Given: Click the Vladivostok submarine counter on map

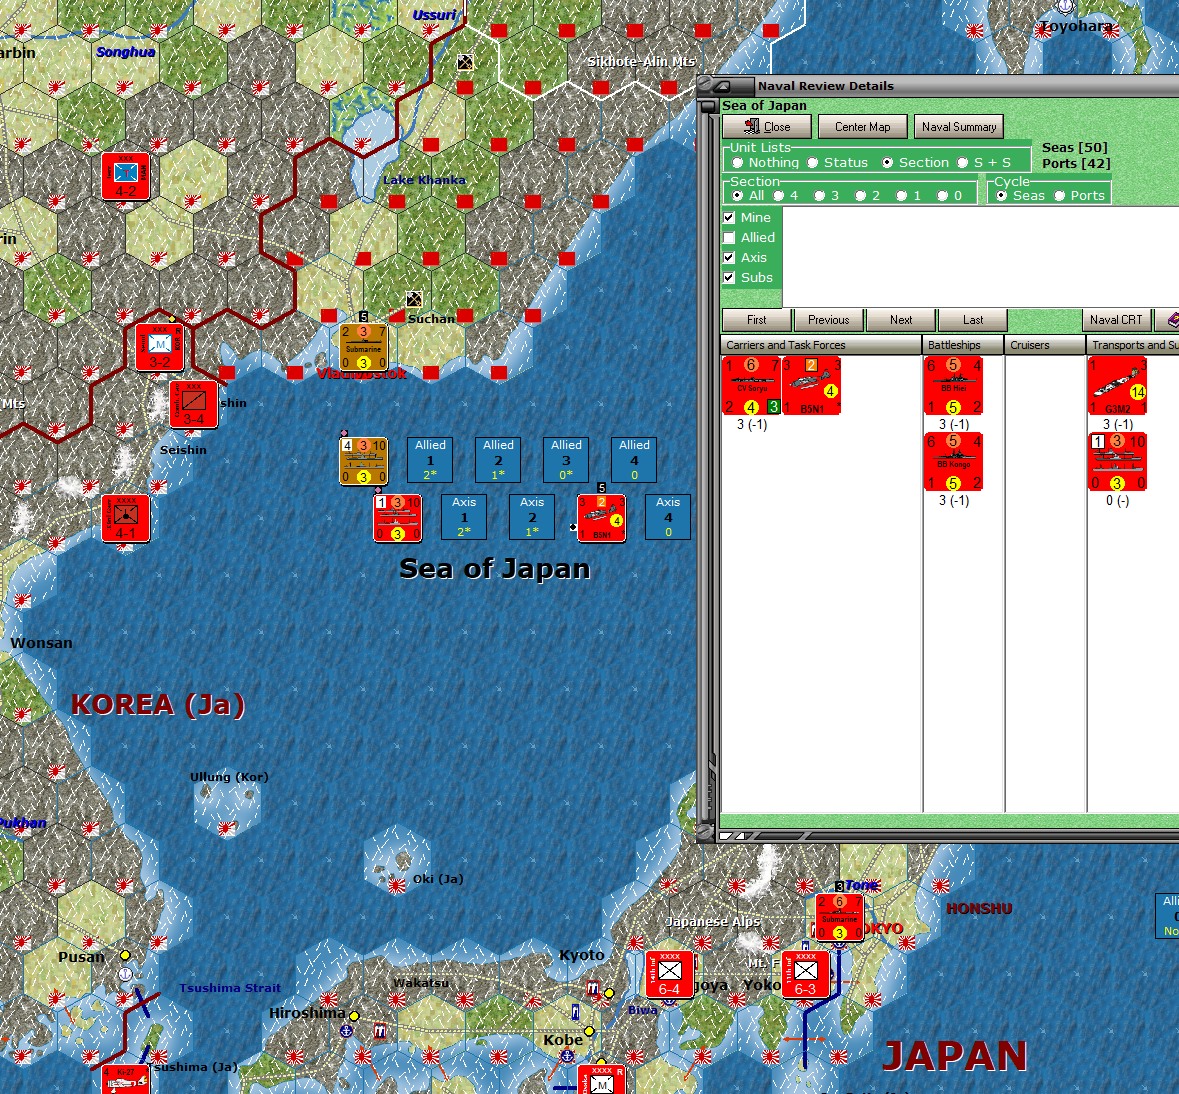Looking at the screenshot, I should point(364,347).
